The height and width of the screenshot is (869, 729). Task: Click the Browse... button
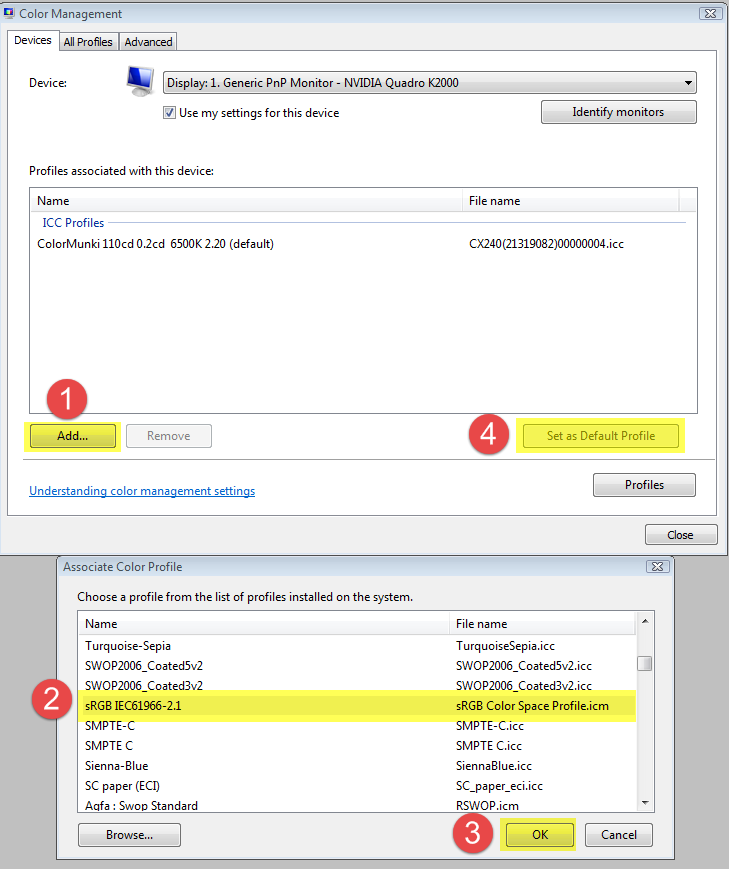coord(129,835)
